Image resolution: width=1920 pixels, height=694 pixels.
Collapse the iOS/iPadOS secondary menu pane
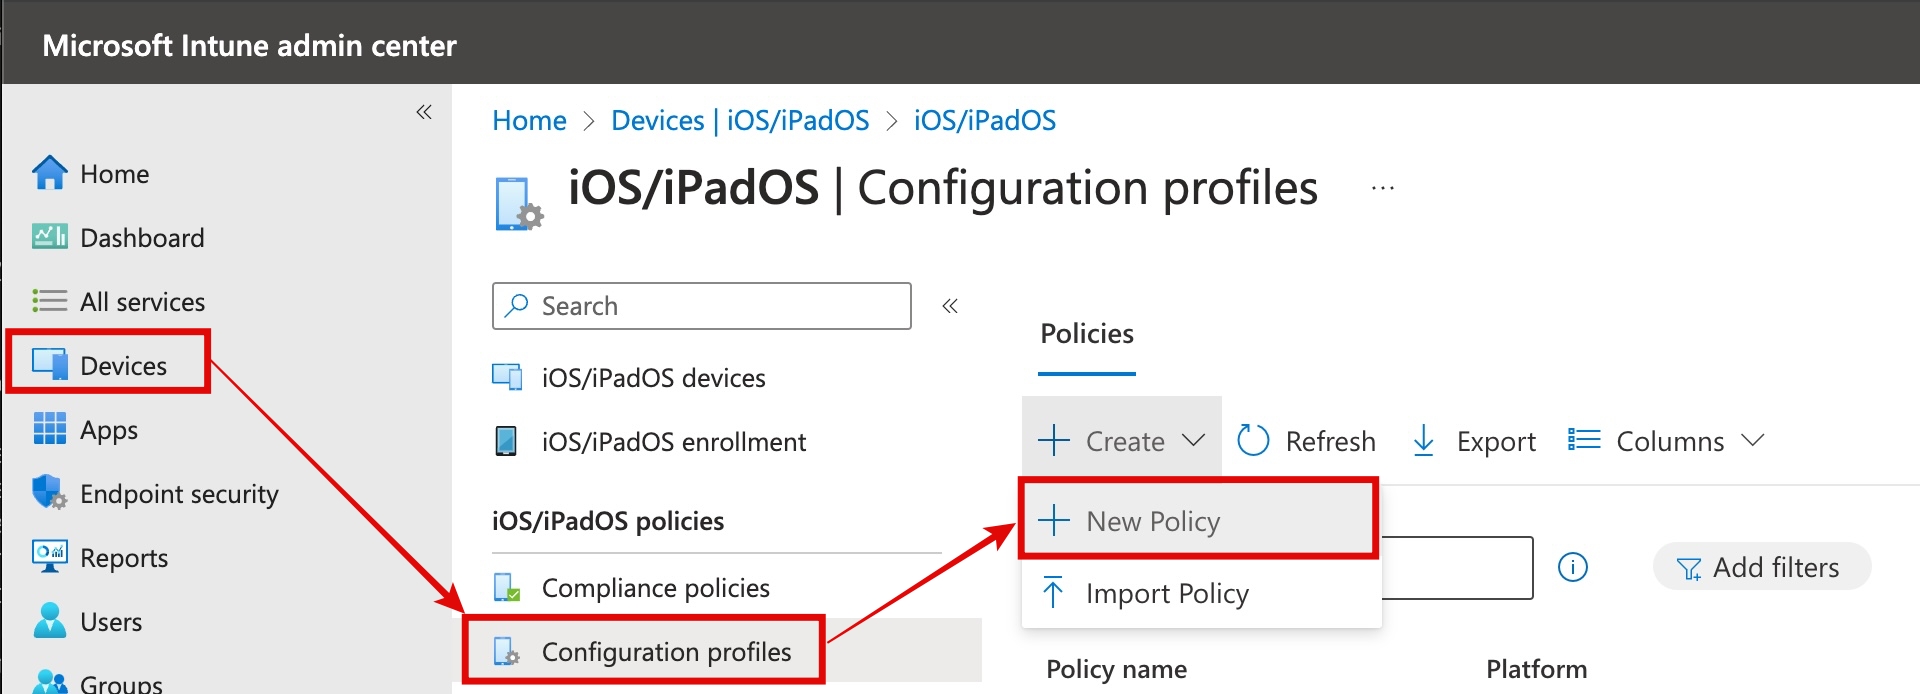click(x=950, y=306)
